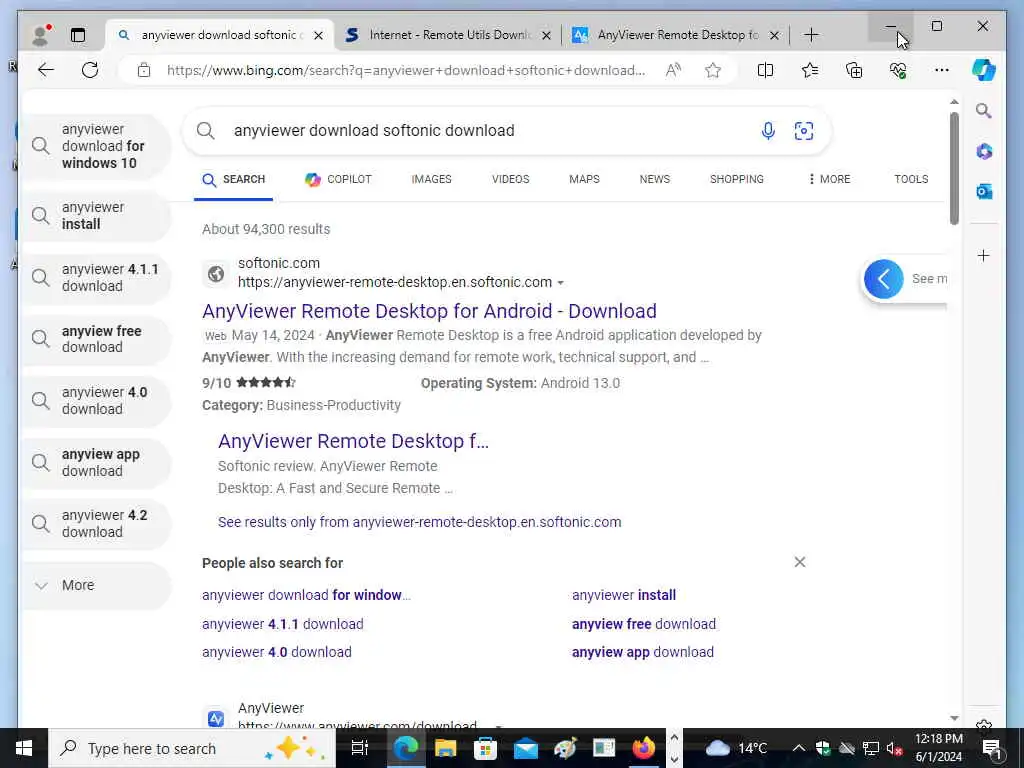Open the Edge profile icon
This screenshot has width=1024, height=768.
(x=41, y=35)
